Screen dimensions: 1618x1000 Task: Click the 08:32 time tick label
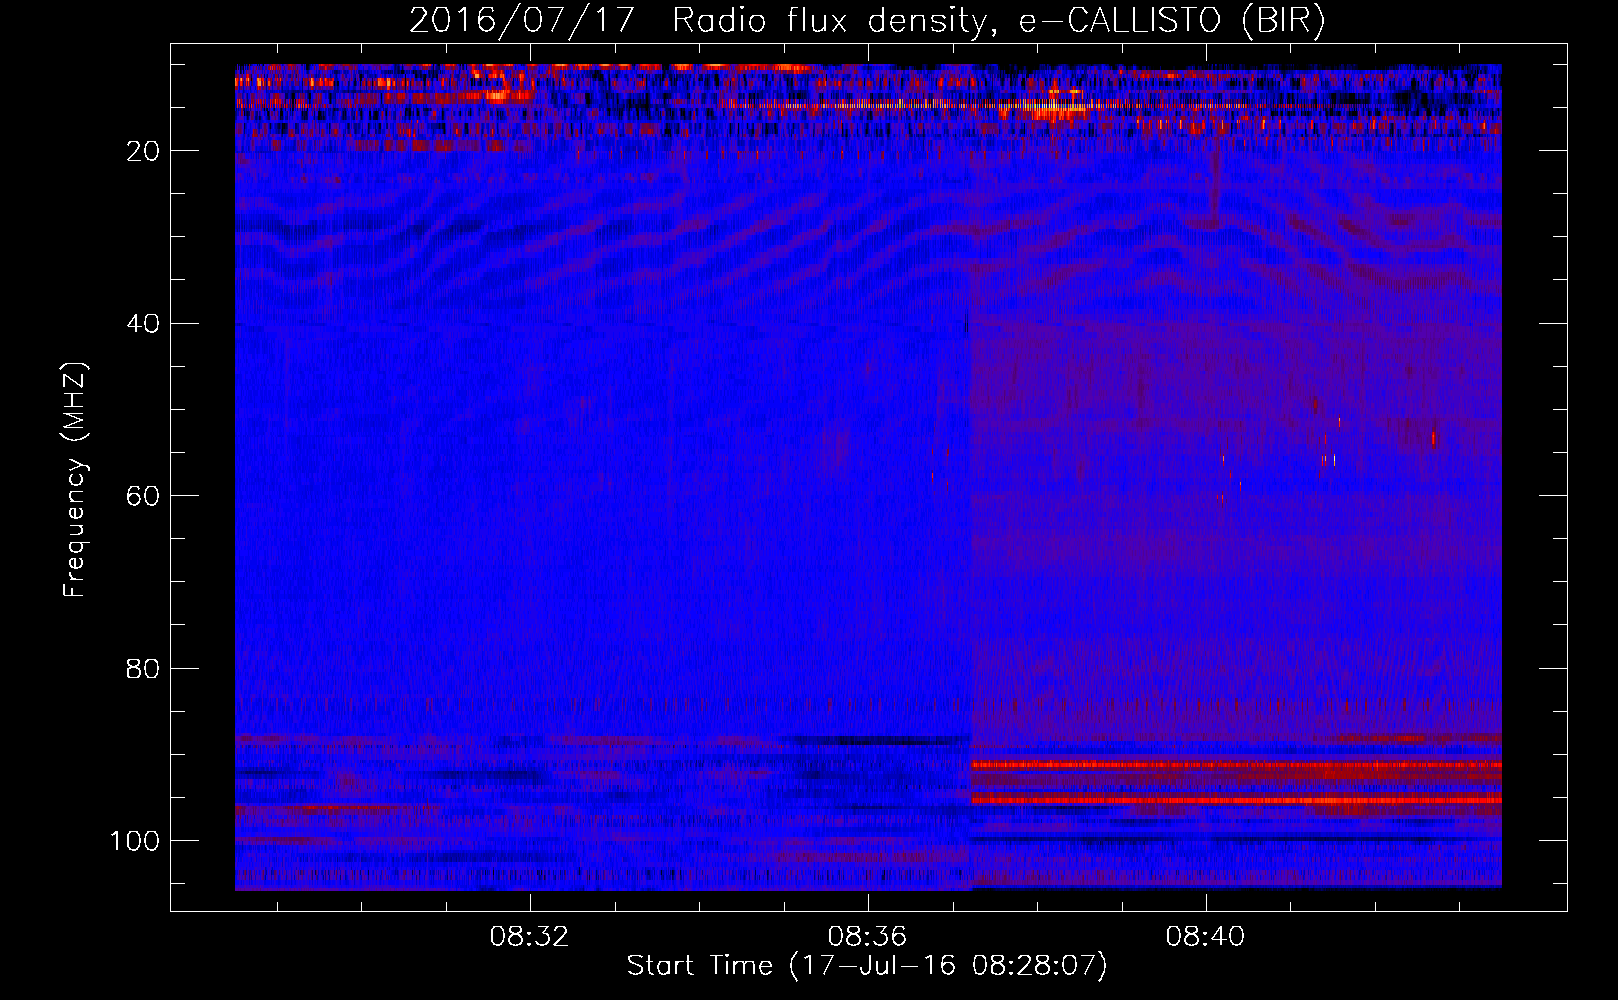[529, 936]
